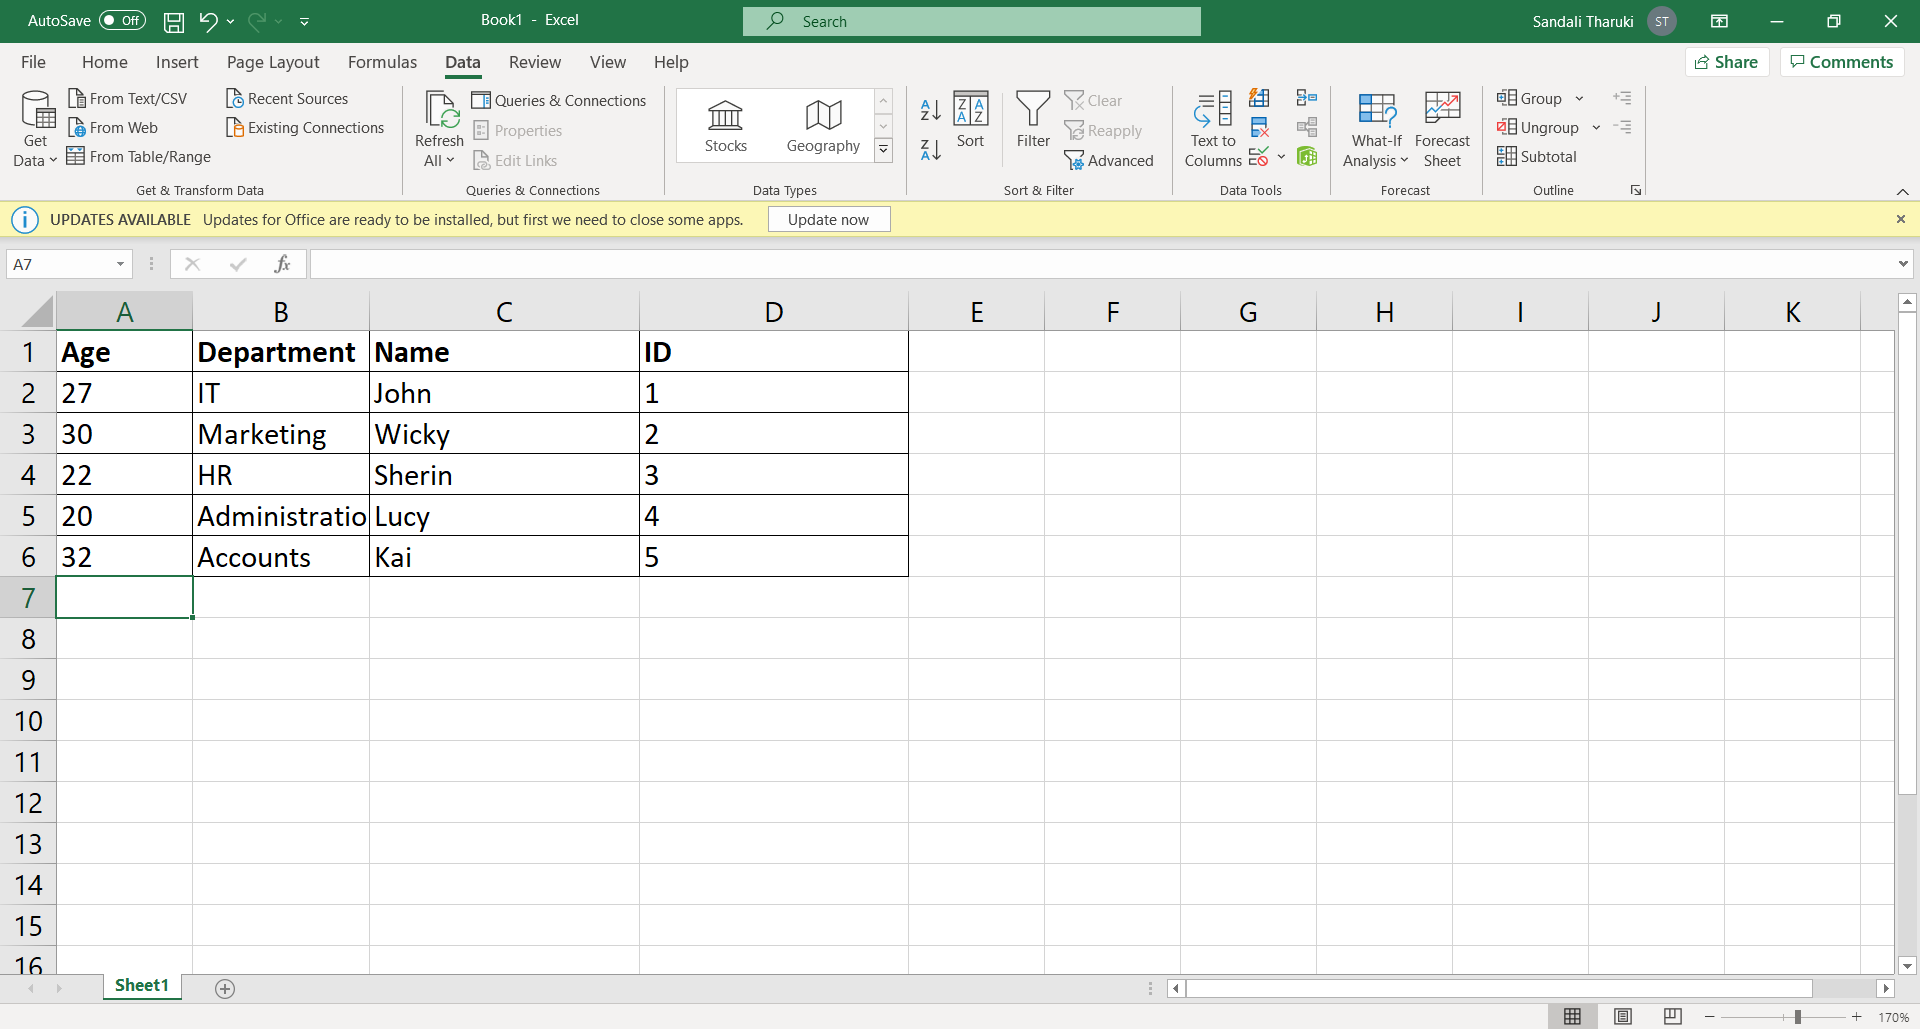The image size is (1920, 1029).
Task: Sort the data A to Z
Action: click(x=929, y=109)
